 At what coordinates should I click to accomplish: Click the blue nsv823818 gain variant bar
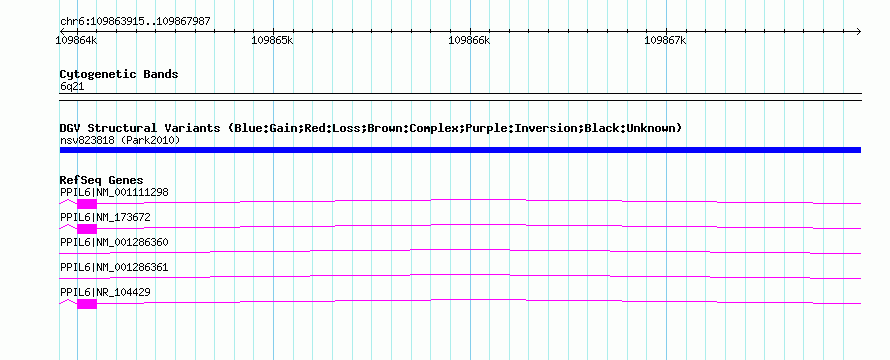pyautogui.click(x=460, y=150)
